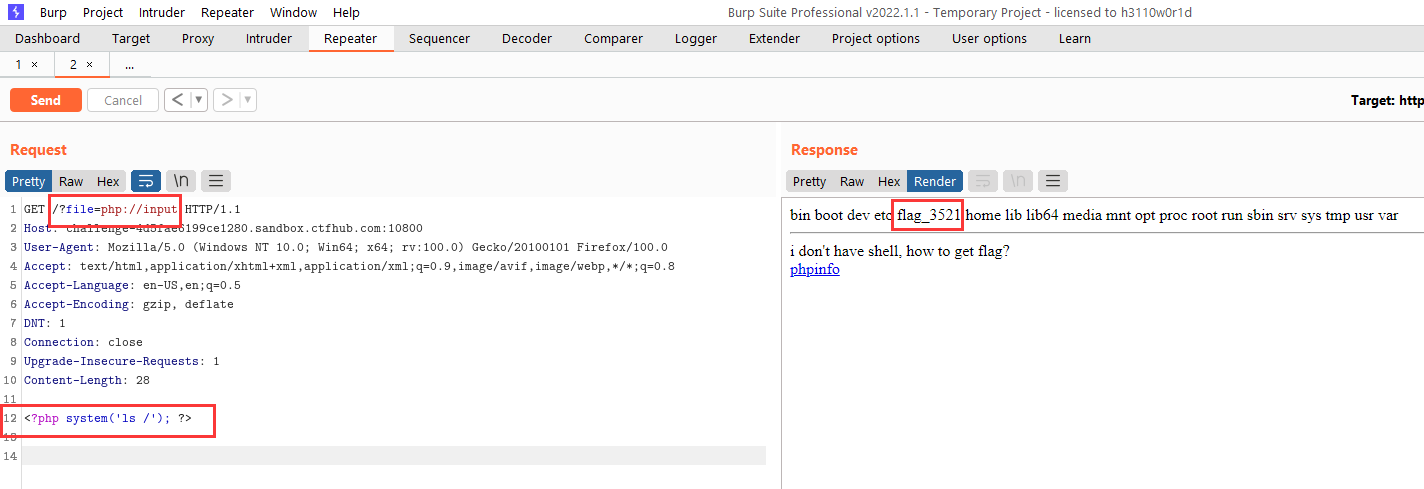Click the GET request line with php://input
This screenshot has height=489, width=1424.
click(132, 209)
